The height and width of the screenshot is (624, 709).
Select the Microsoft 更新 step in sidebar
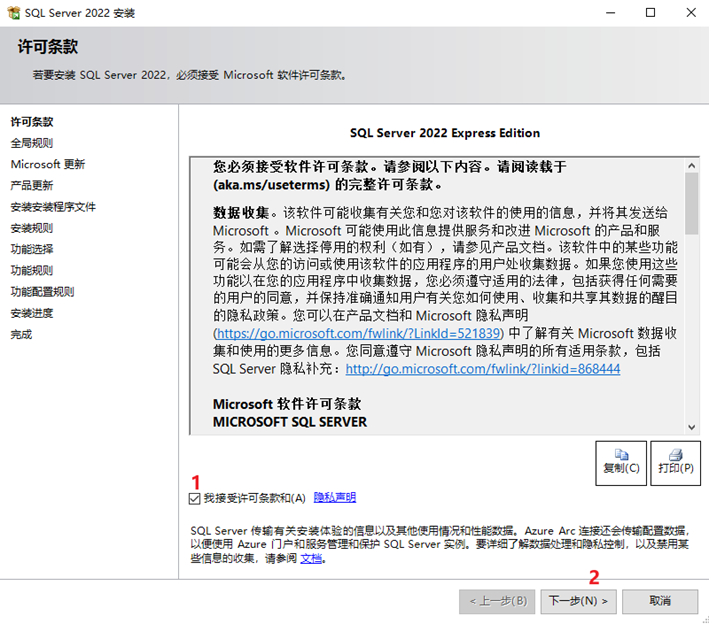point(48,164)
